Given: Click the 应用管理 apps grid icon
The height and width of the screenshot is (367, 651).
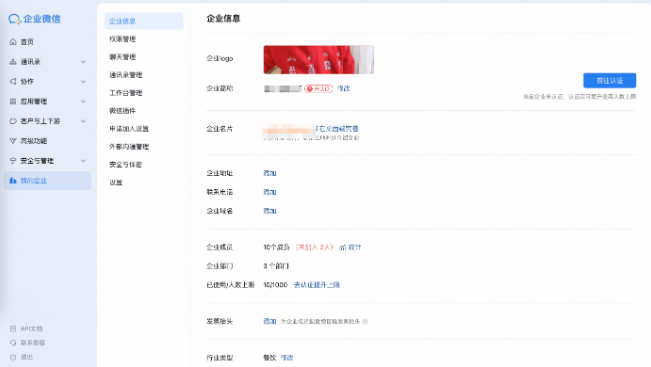Looking at the screenshot, I should coord(13,101).
